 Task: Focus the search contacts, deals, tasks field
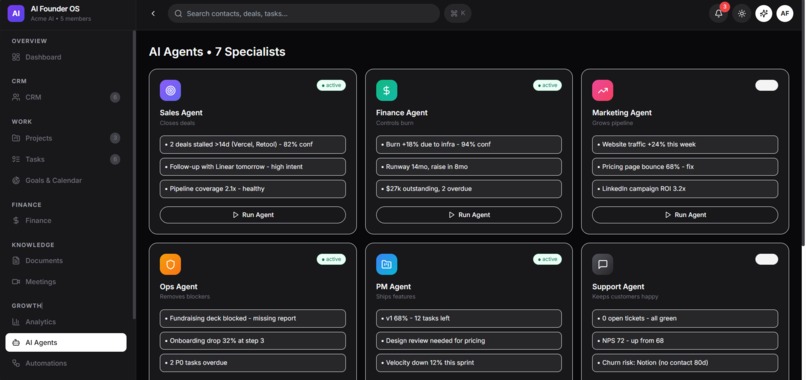pos(304,13)
